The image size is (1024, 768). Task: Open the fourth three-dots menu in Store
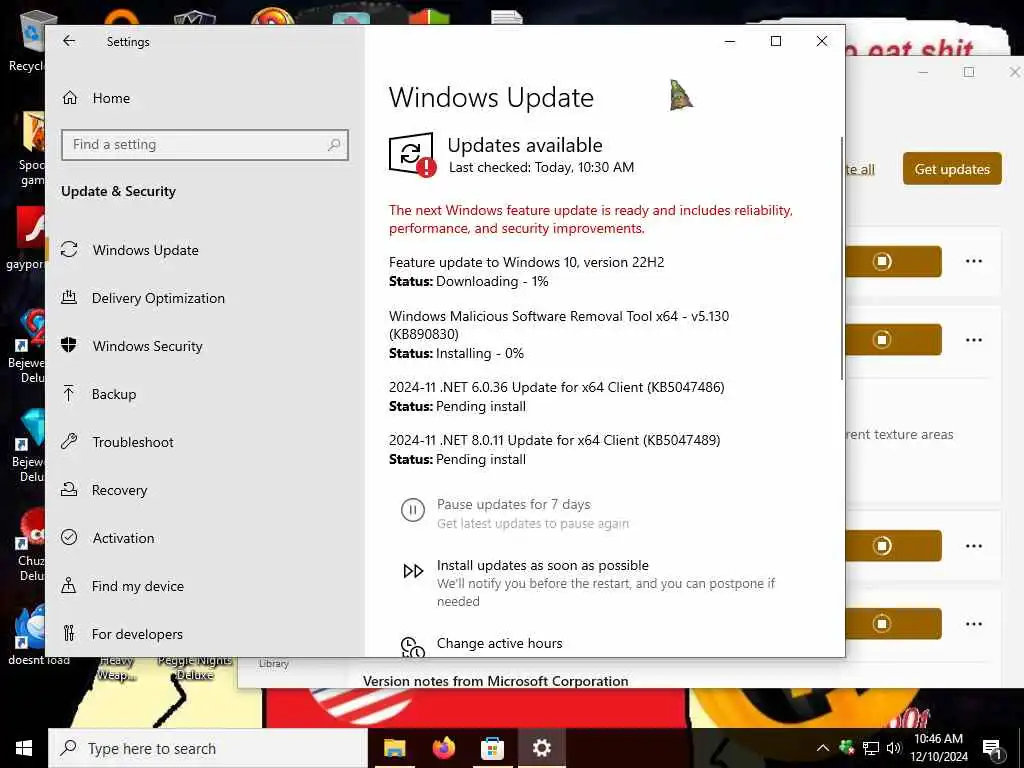point(974,624)
